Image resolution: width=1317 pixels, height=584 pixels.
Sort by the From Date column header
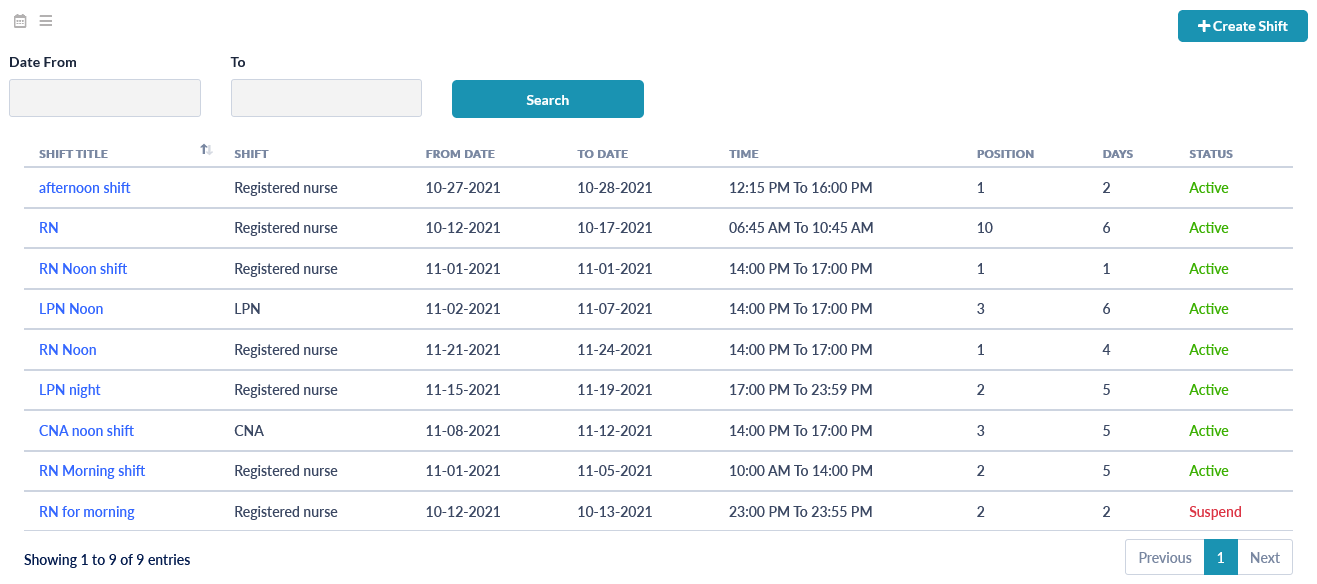[460, 154]
